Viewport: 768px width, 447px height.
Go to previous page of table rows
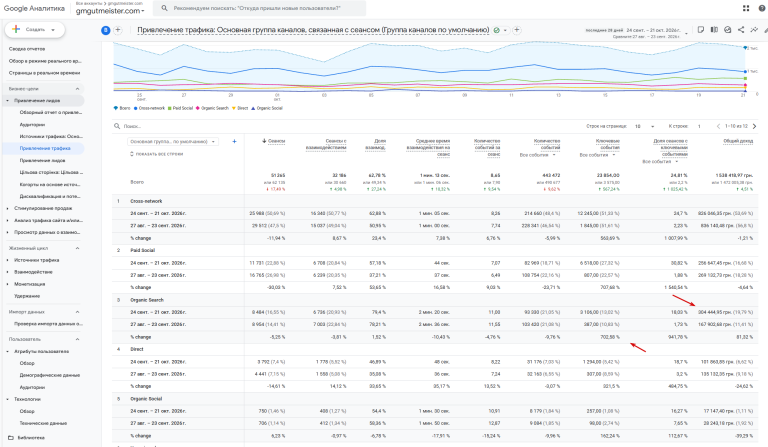point(718,126)
